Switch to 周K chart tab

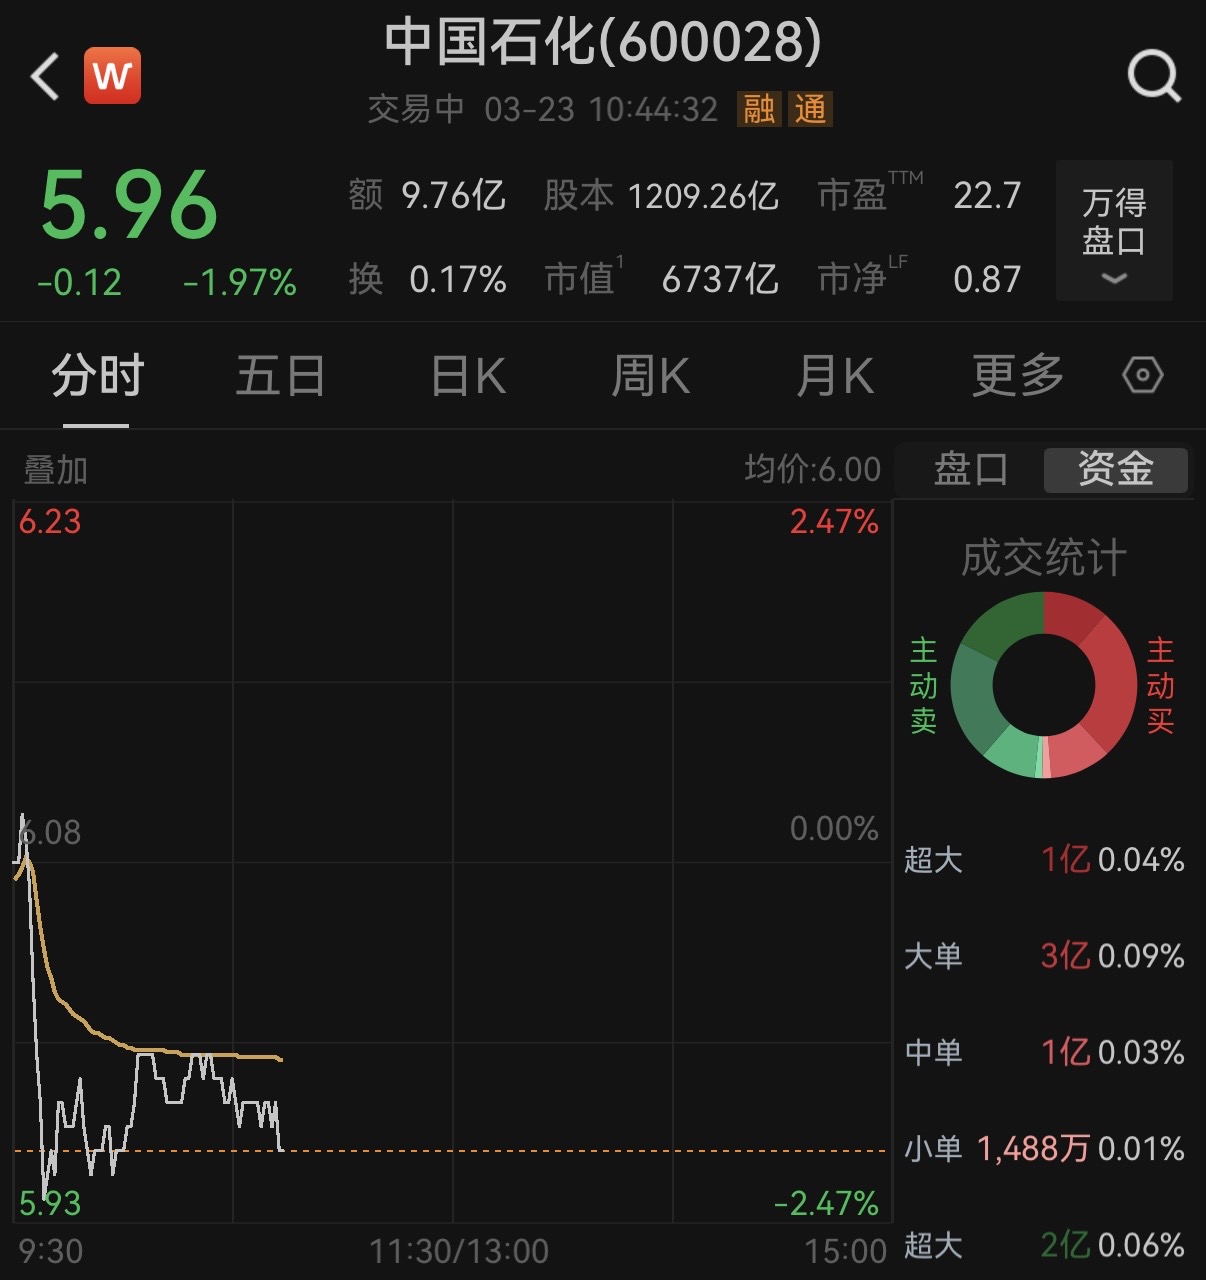click(650, 376)
